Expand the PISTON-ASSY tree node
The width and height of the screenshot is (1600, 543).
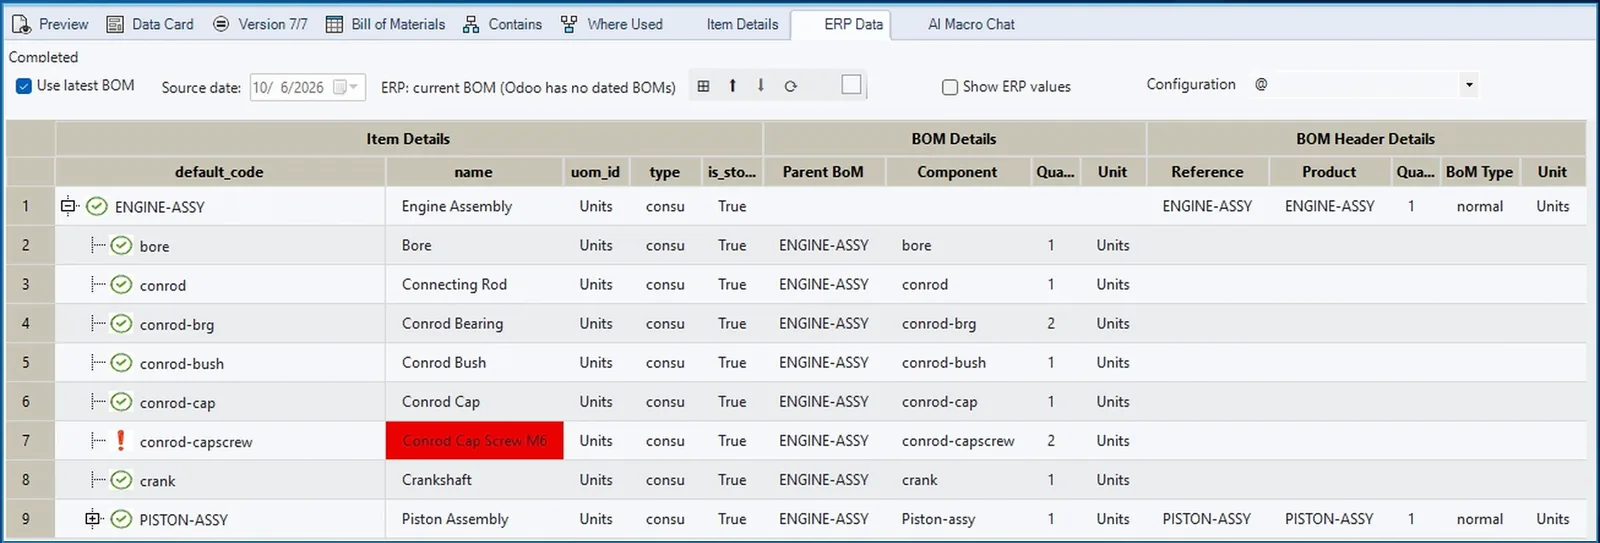tap(93, 519)
